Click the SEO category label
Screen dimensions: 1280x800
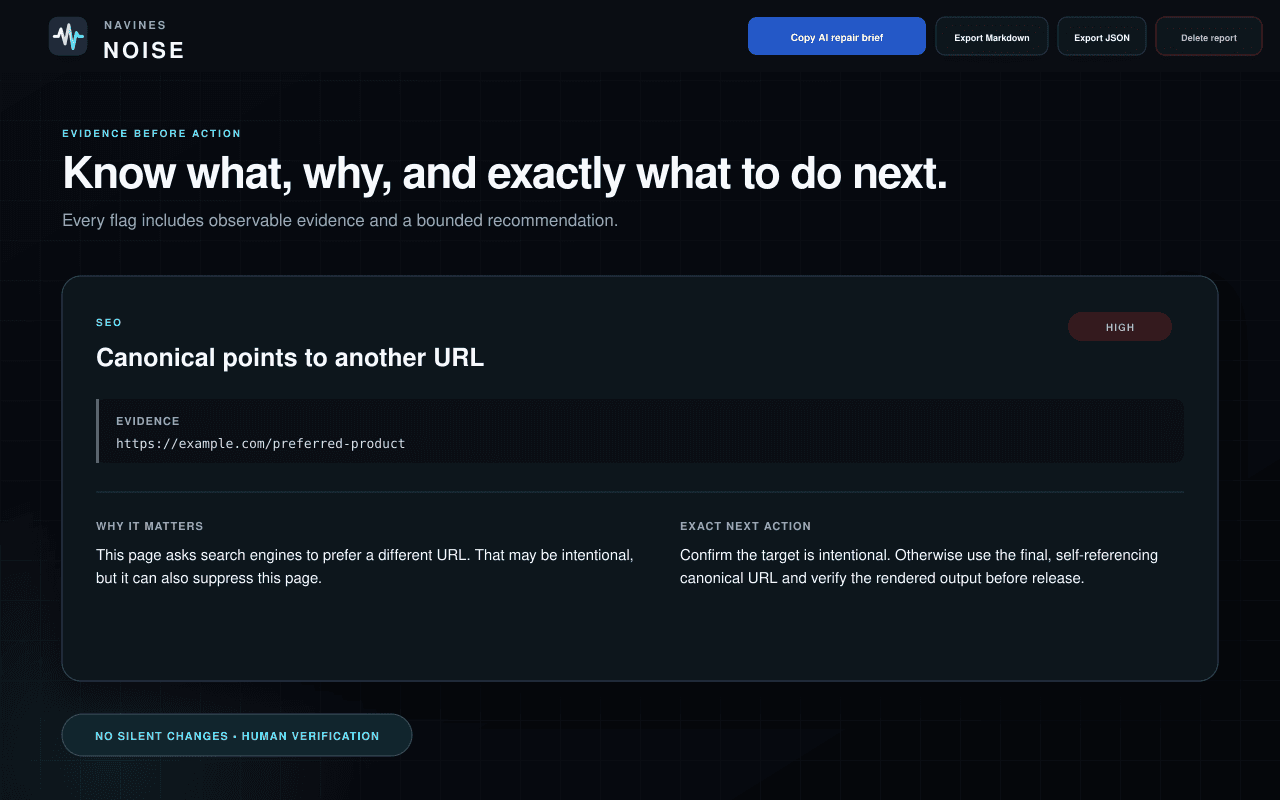[109, 322]
